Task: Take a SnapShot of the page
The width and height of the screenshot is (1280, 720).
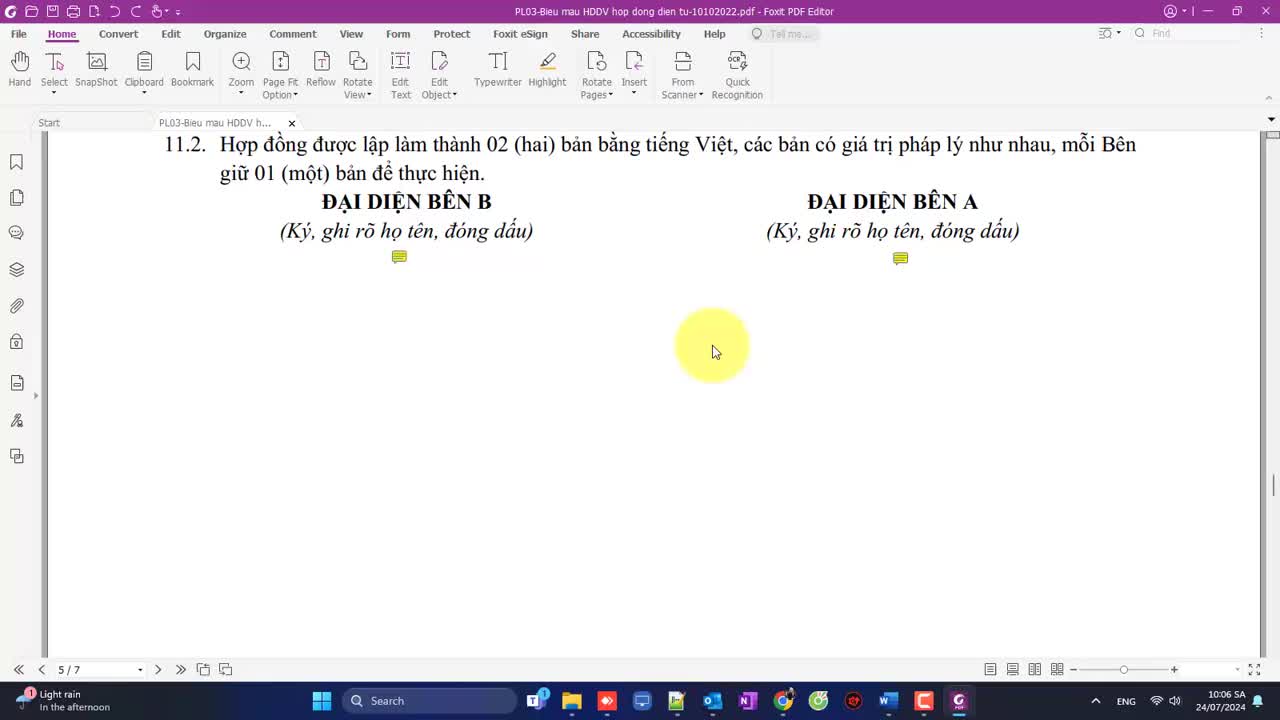Action: [x=96, y=69]
